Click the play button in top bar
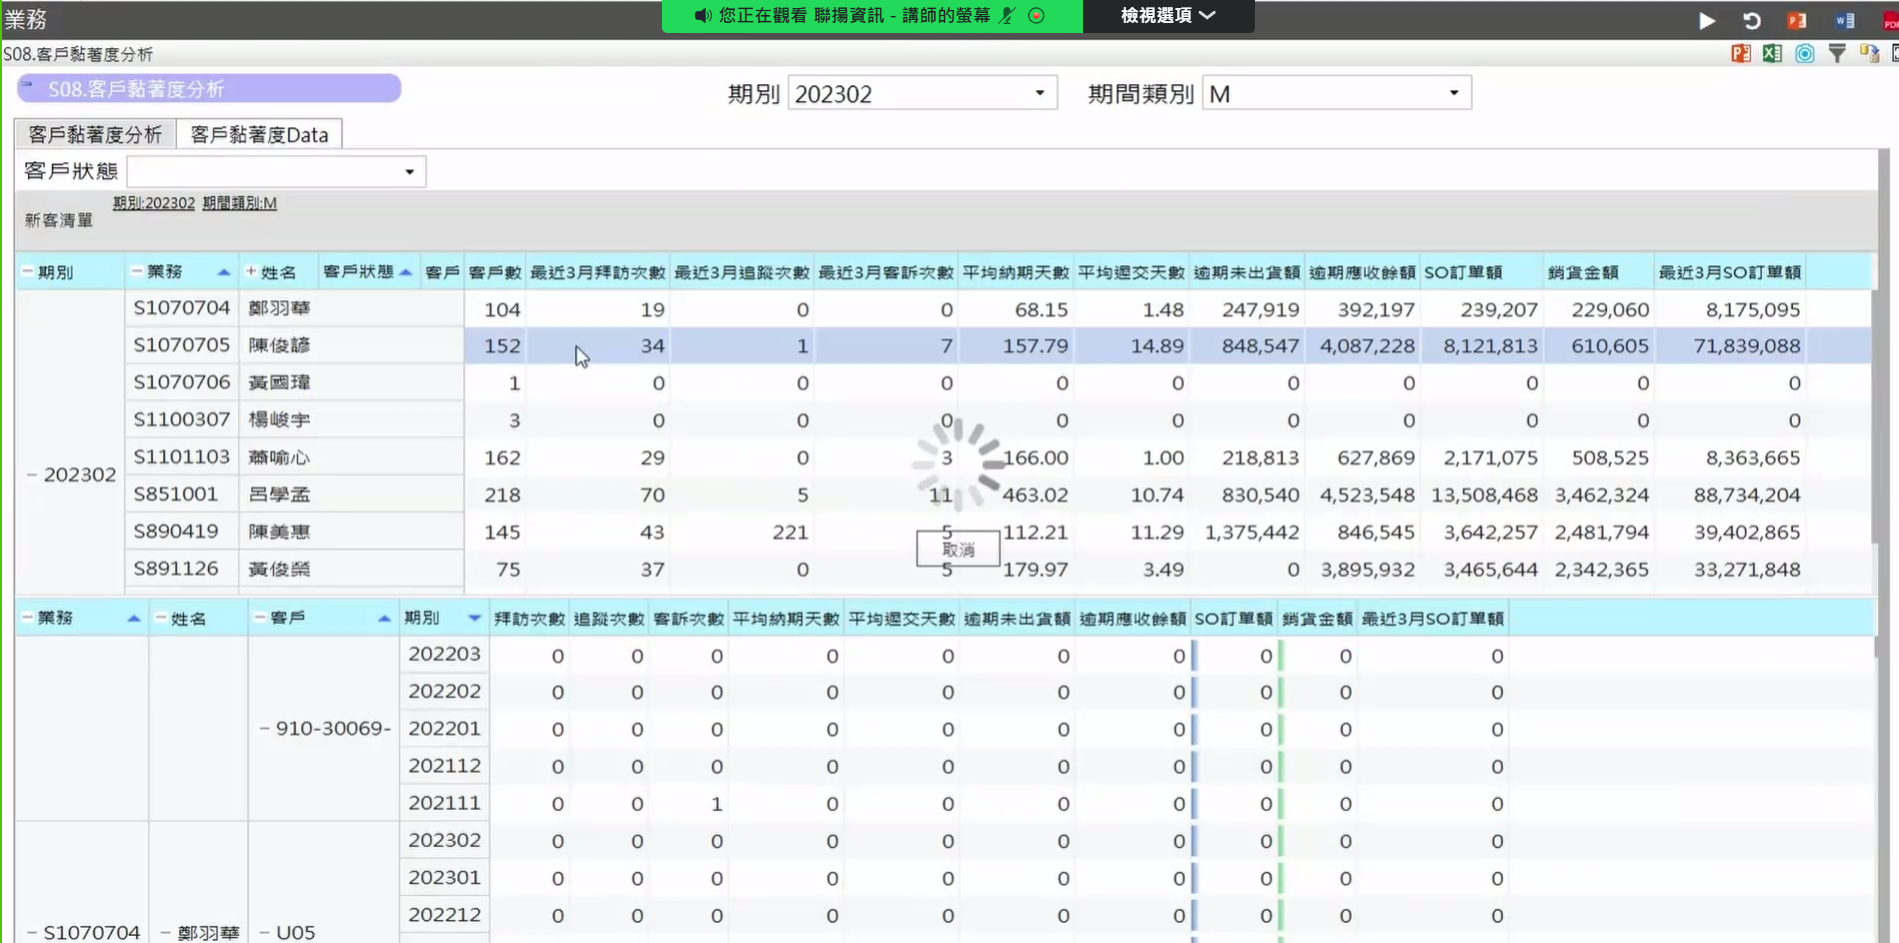 pos(1706,20)
